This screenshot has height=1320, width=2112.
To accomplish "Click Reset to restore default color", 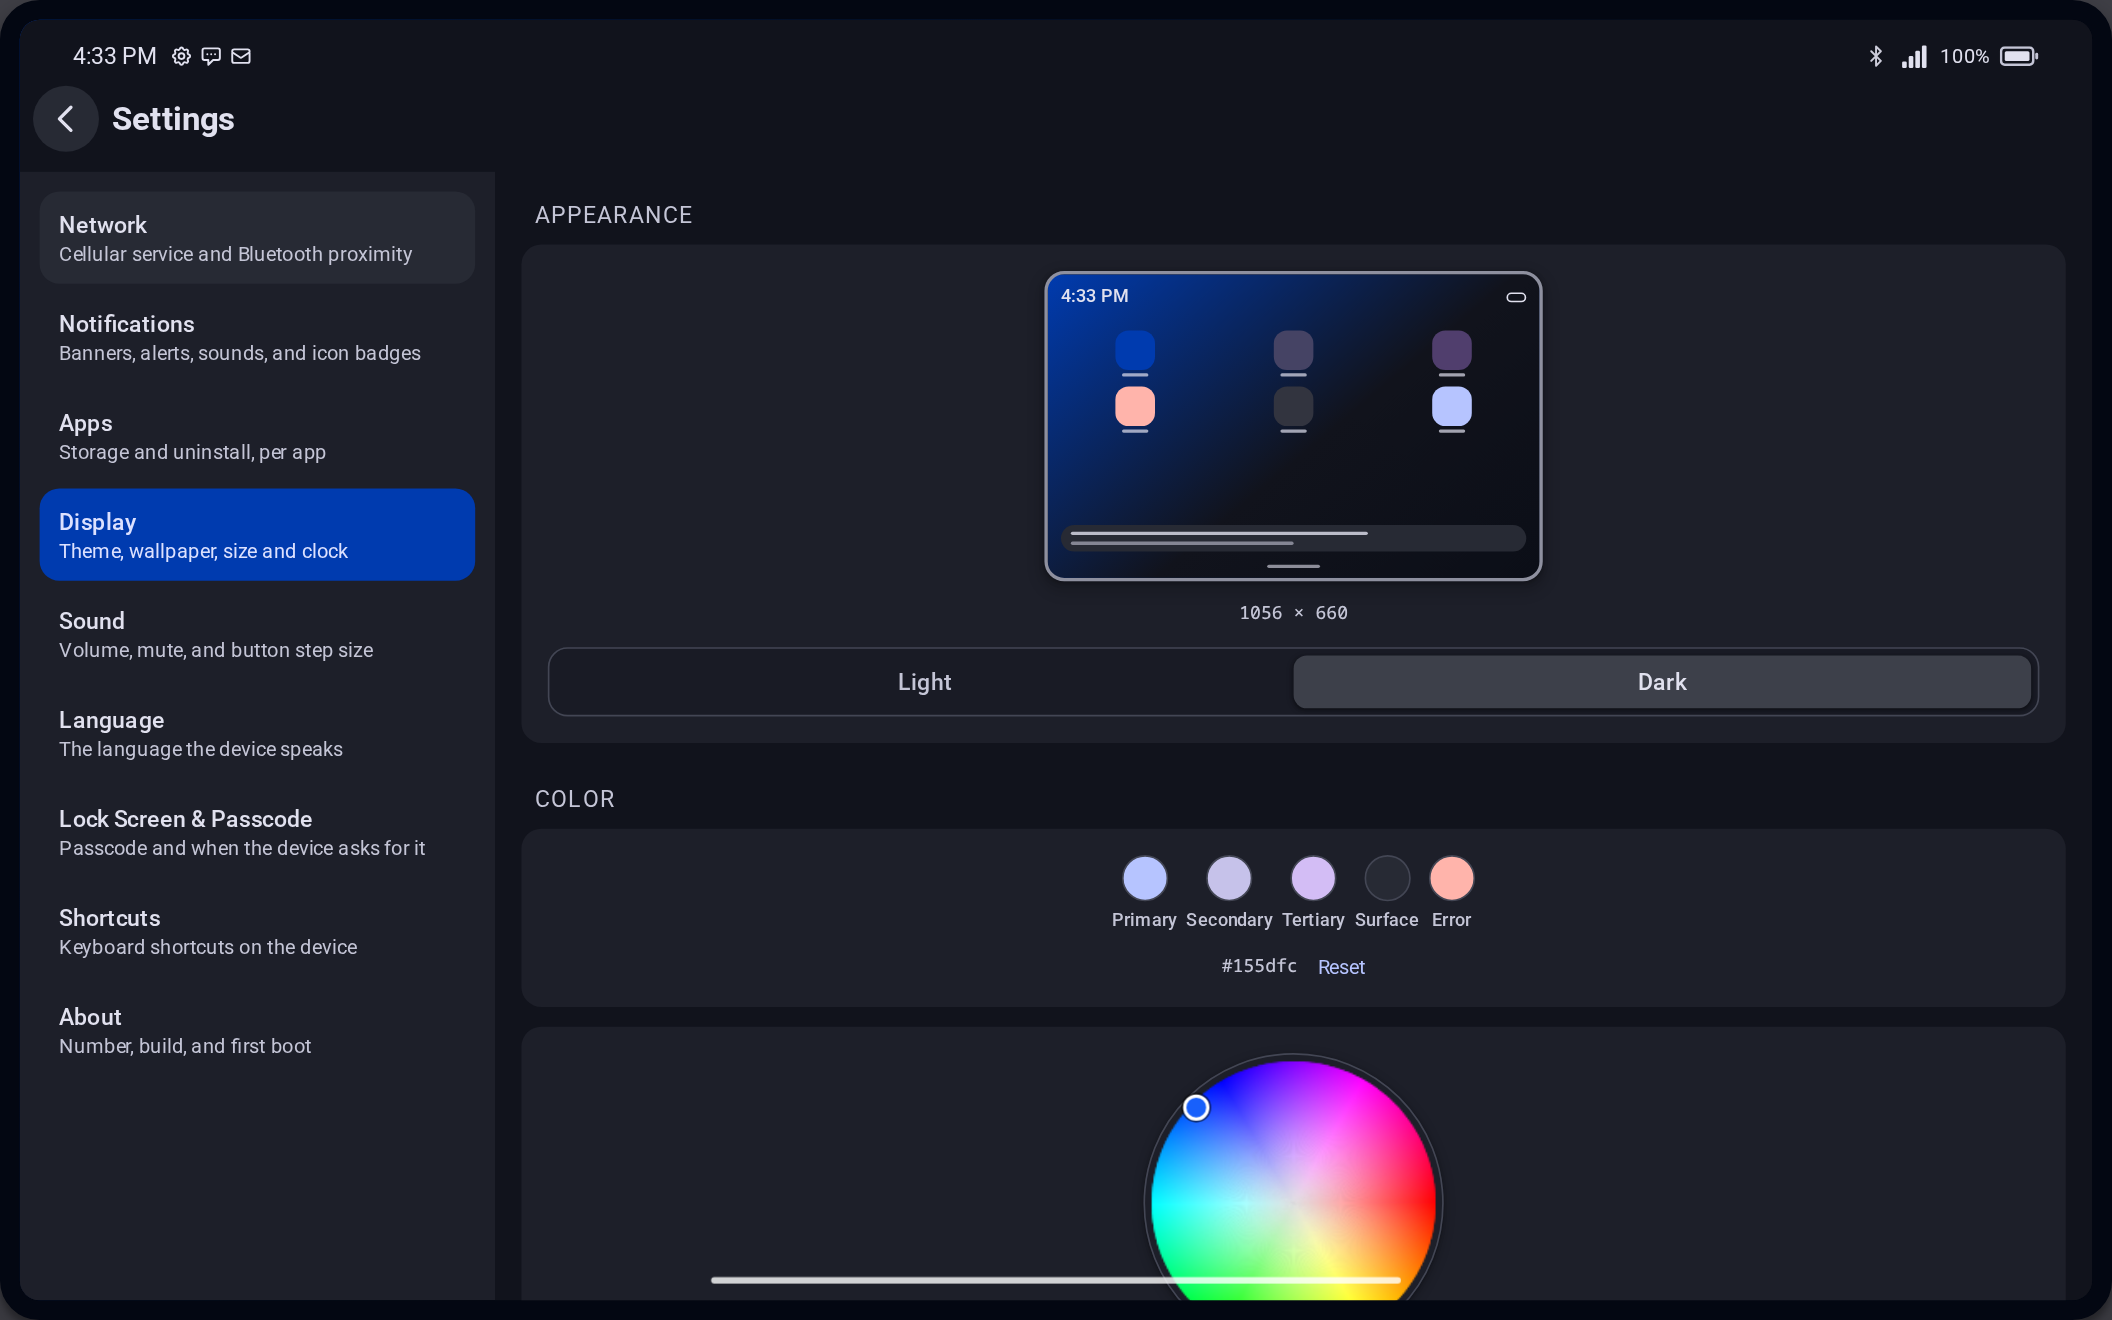I will (x=1341, y=967).
